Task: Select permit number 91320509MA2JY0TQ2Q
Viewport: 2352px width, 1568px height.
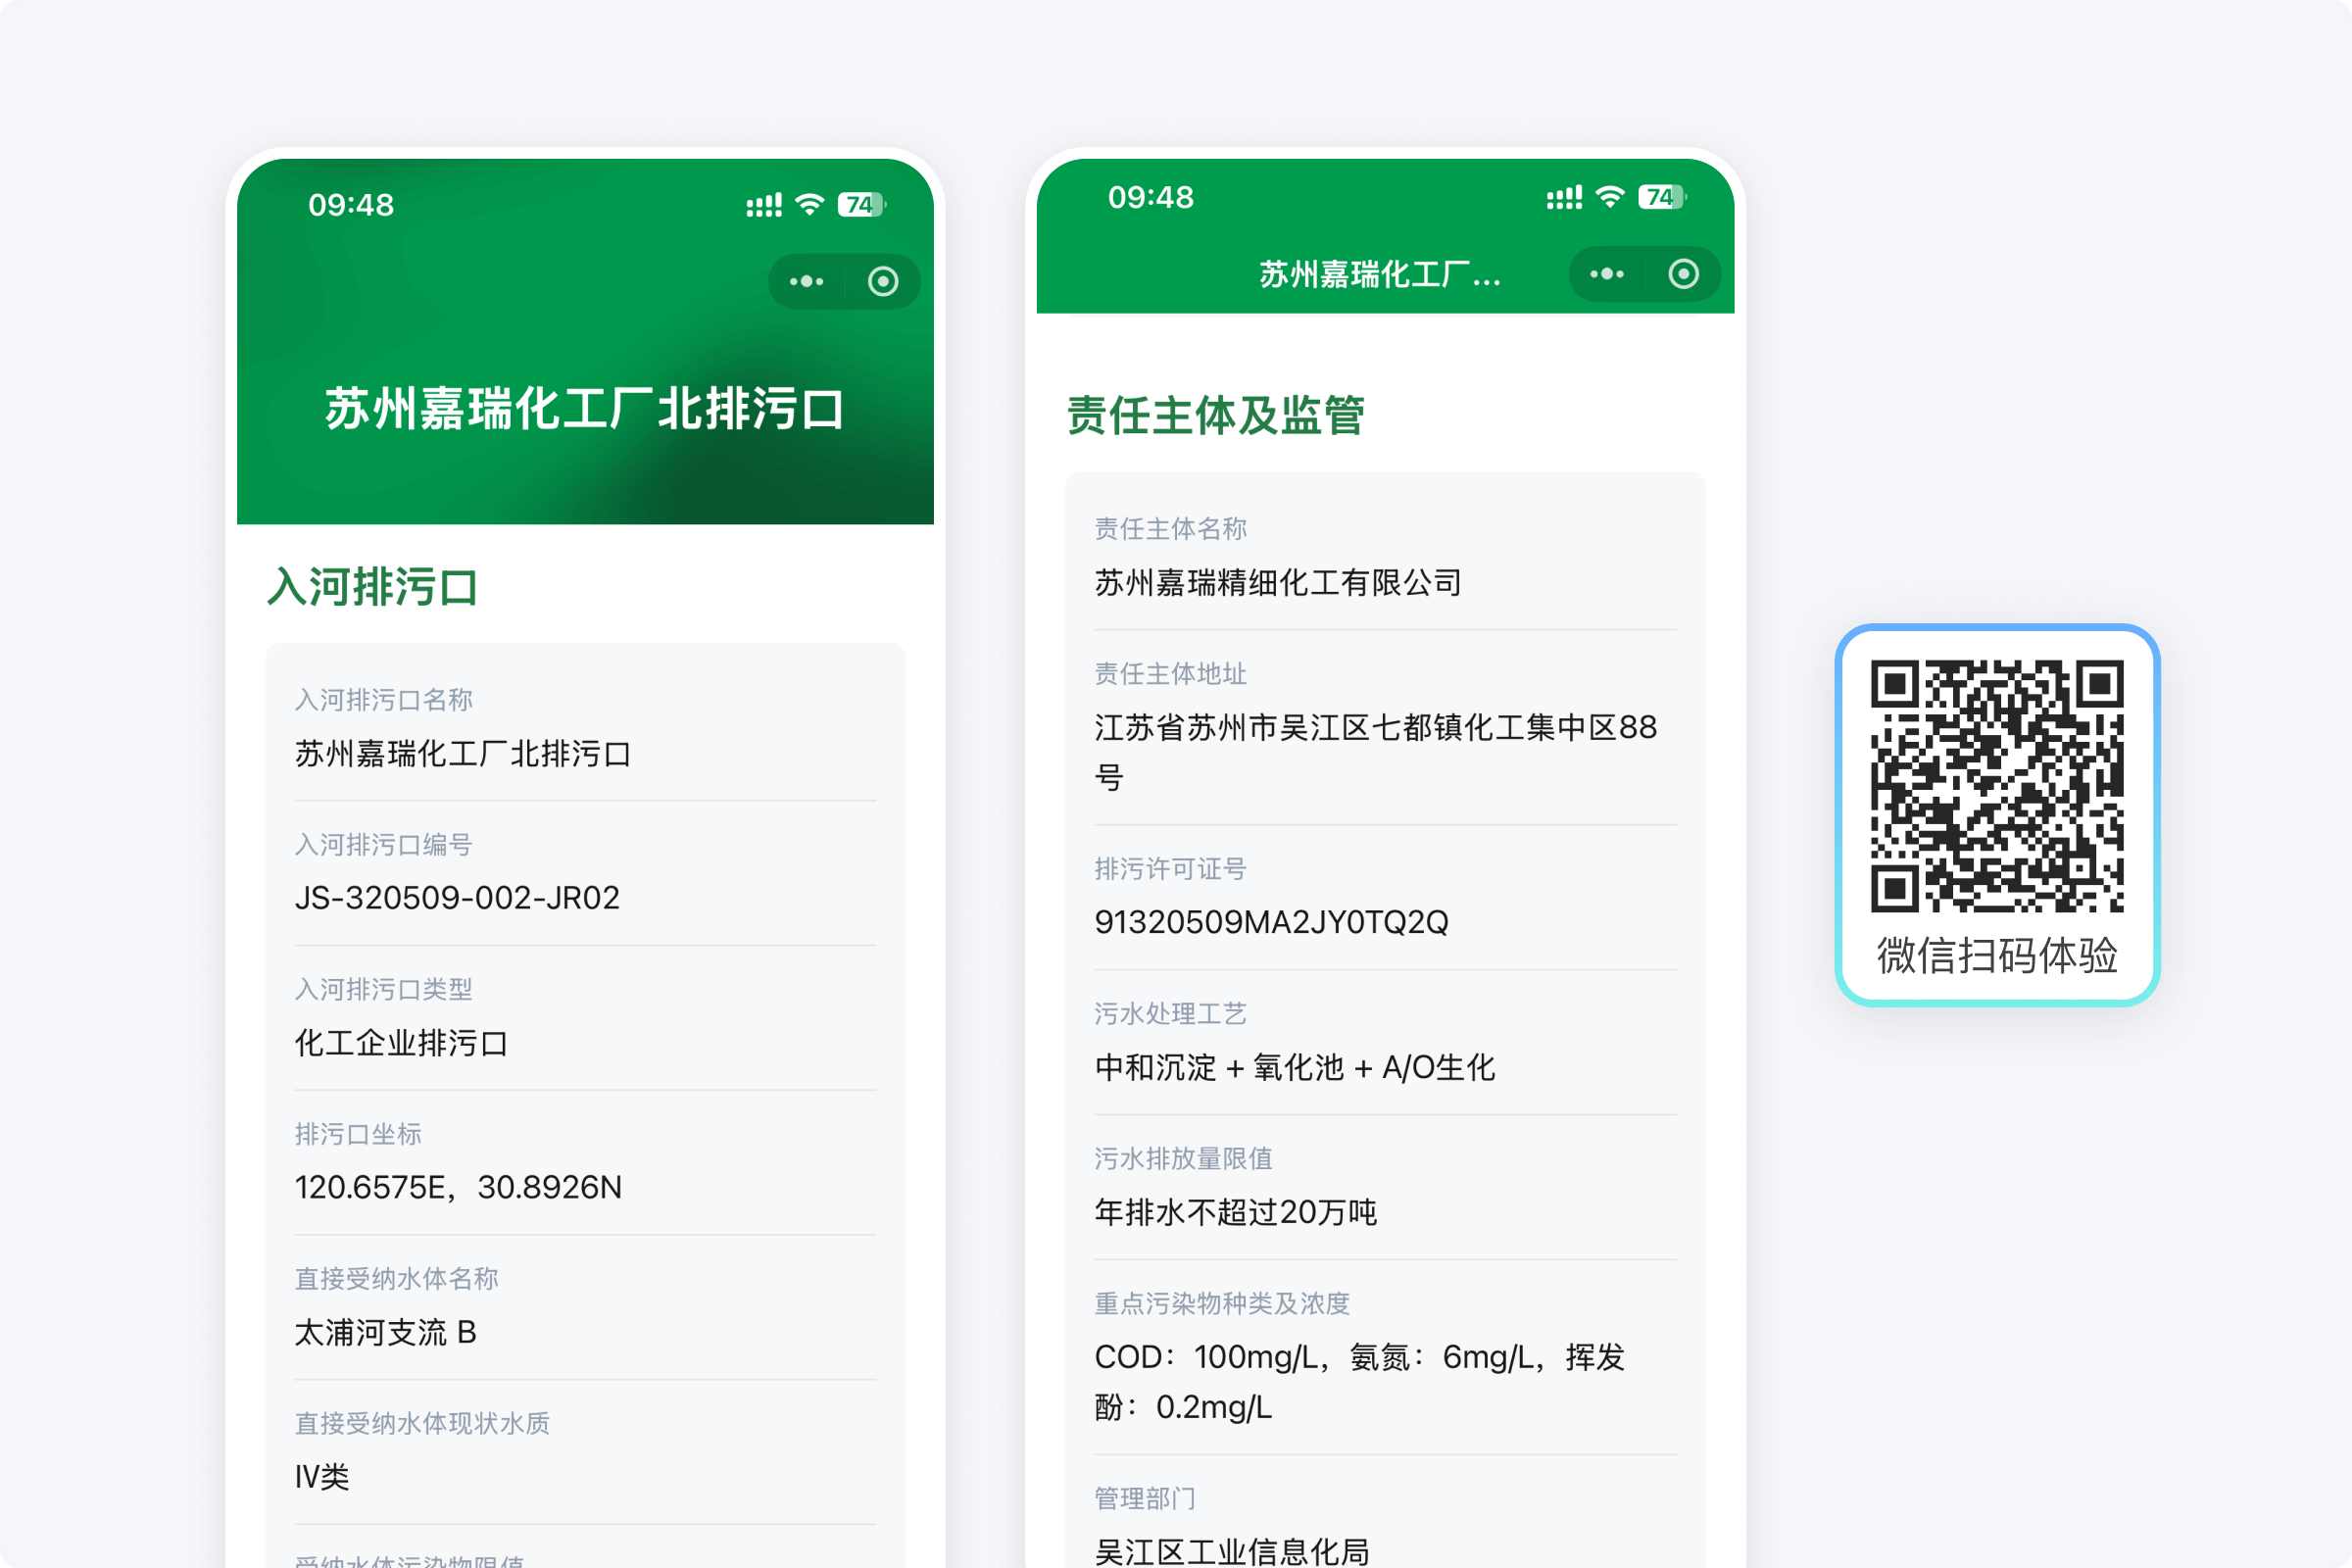Action: 1271,922
